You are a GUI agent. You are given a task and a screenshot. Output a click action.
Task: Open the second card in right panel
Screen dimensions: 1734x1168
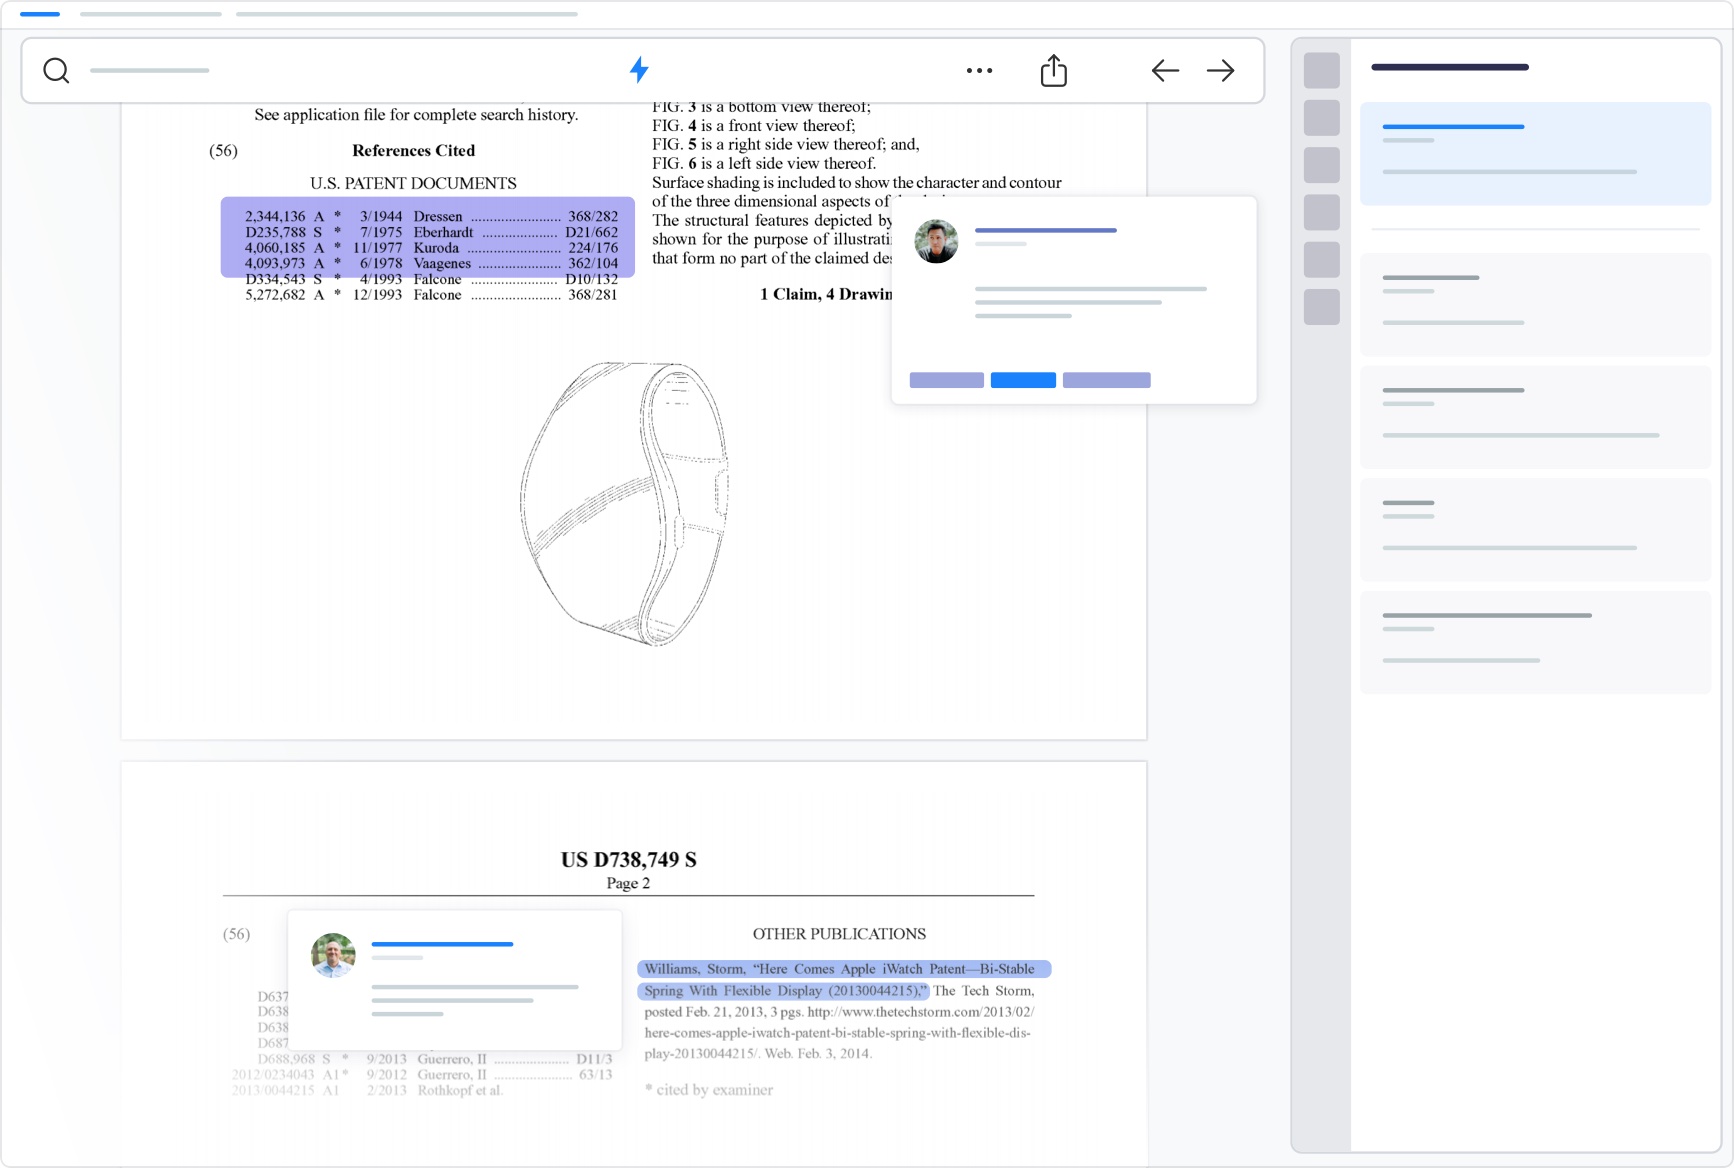tap(1535, 305)
